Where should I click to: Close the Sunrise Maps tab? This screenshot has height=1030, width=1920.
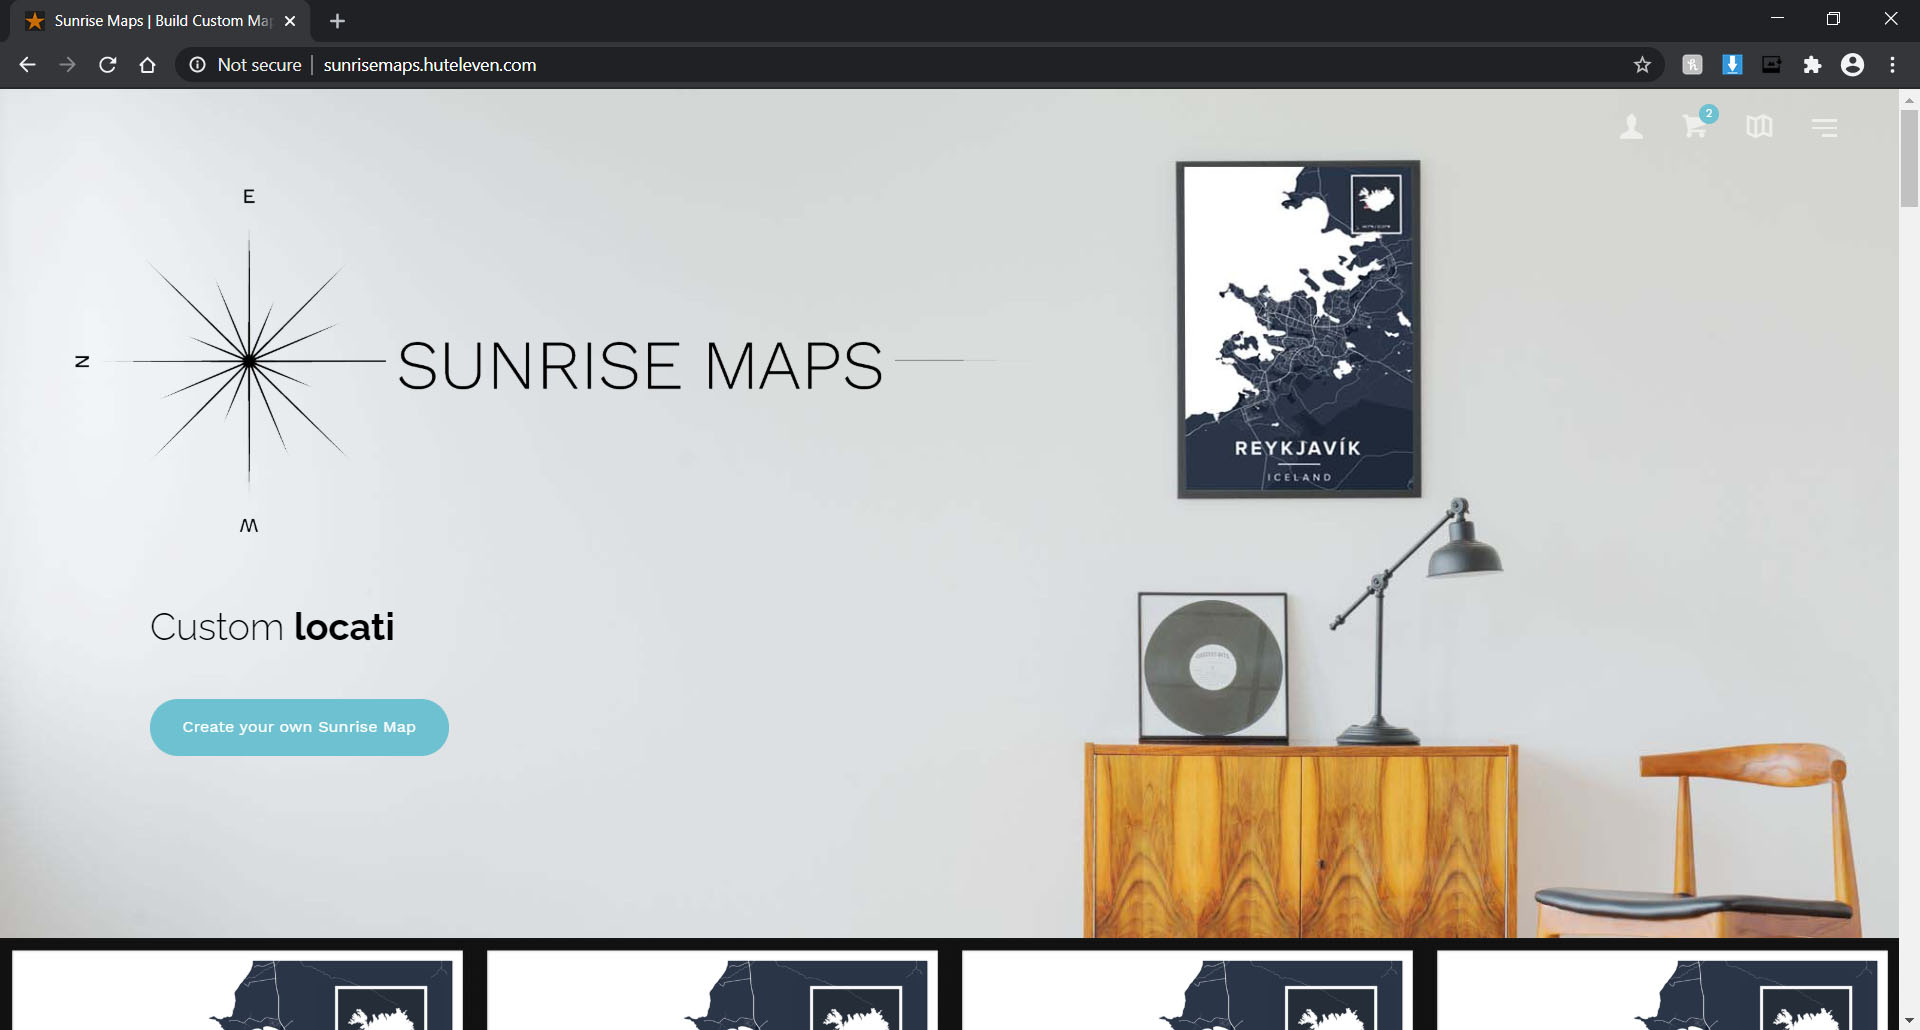pos(290,21)
